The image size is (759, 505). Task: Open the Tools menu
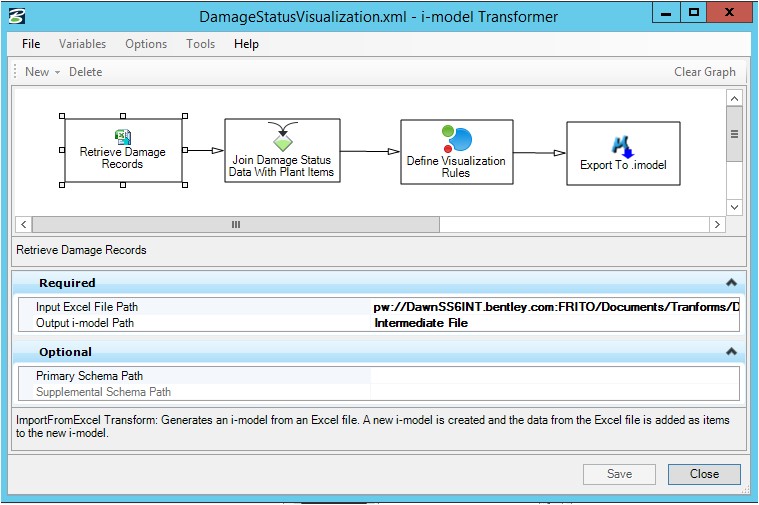[200, 44]
